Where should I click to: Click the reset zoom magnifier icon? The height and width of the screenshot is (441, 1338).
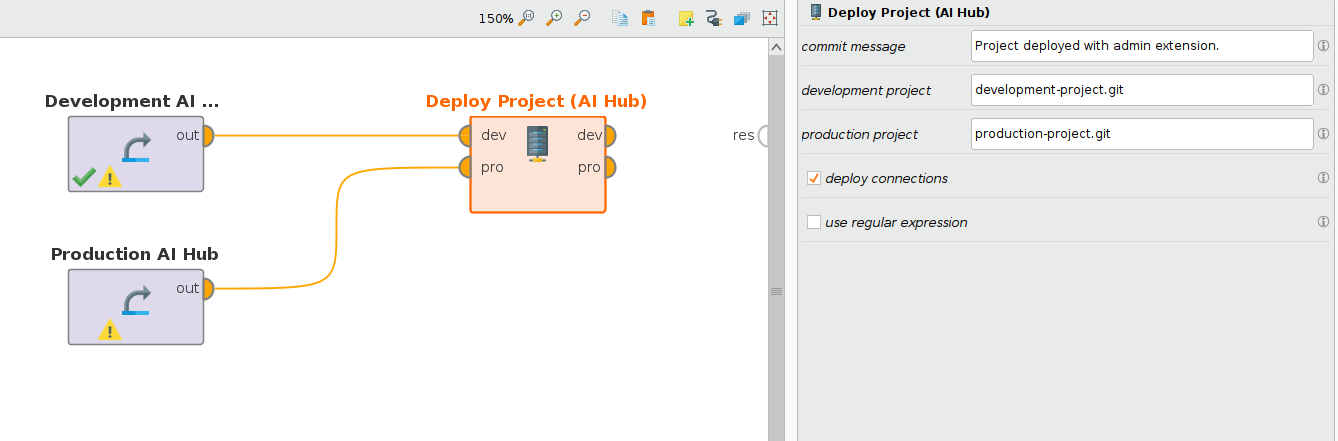[527, 18]
